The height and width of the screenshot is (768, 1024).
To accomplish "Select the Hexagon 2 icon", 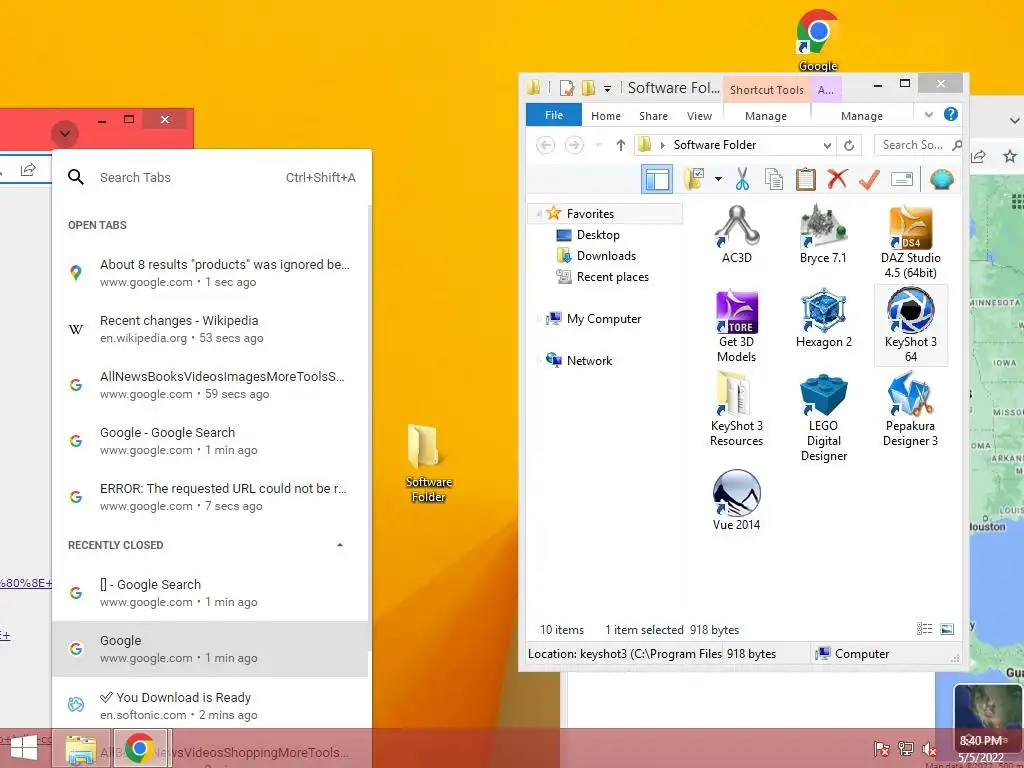I will tap(824, 318).
